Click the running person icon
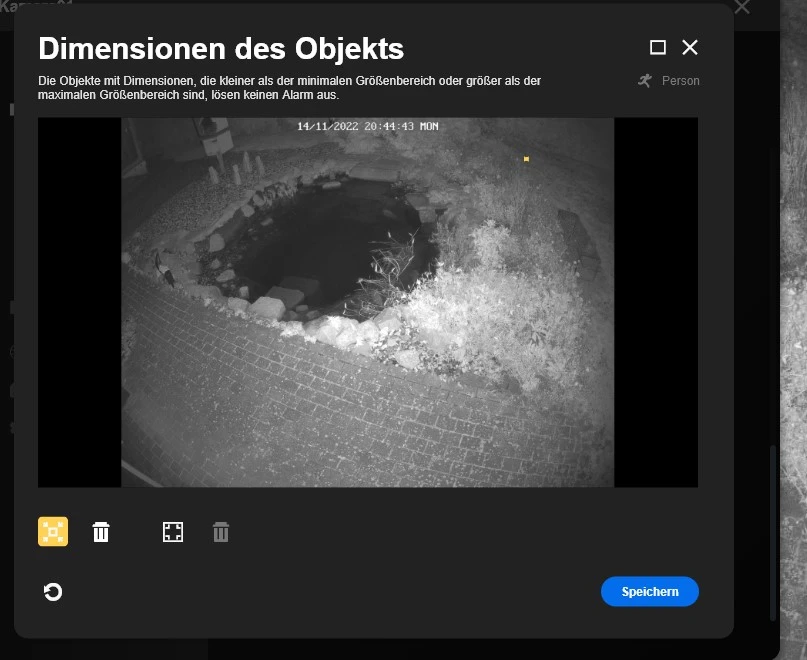The height and width of the screenshot is (660, 807). pyautogui.click(x=645, y=80)
